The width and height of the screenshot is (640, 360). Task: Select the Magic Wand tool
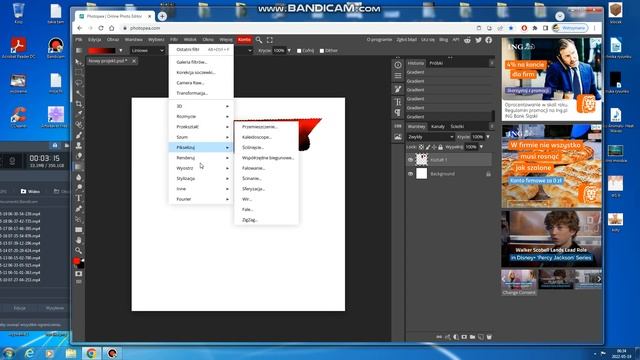coord(79,93)
